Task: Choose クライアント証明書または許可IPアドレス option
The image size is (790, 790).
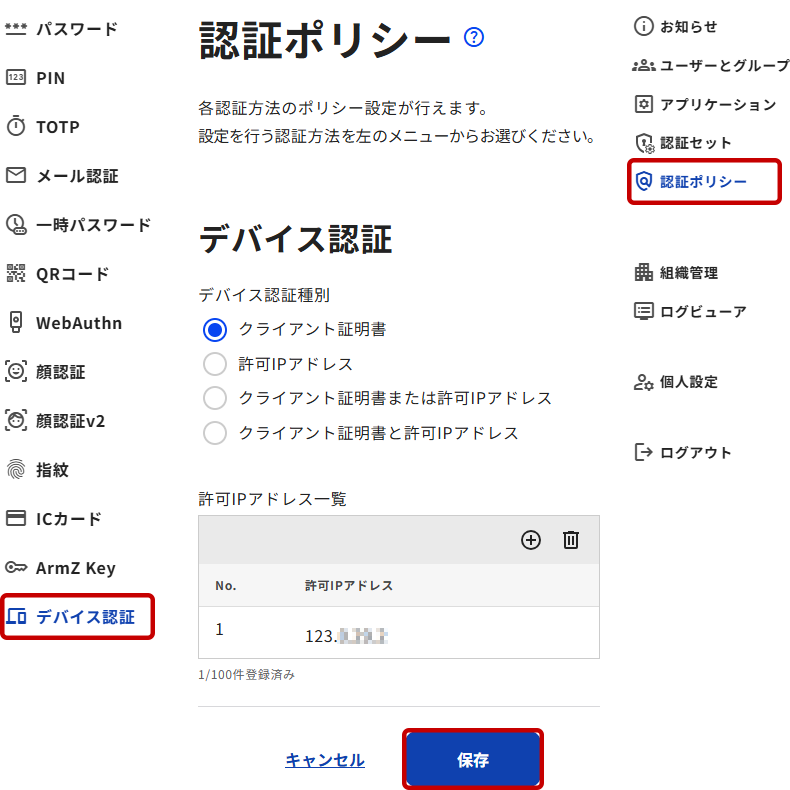Action: click(215, 398)
